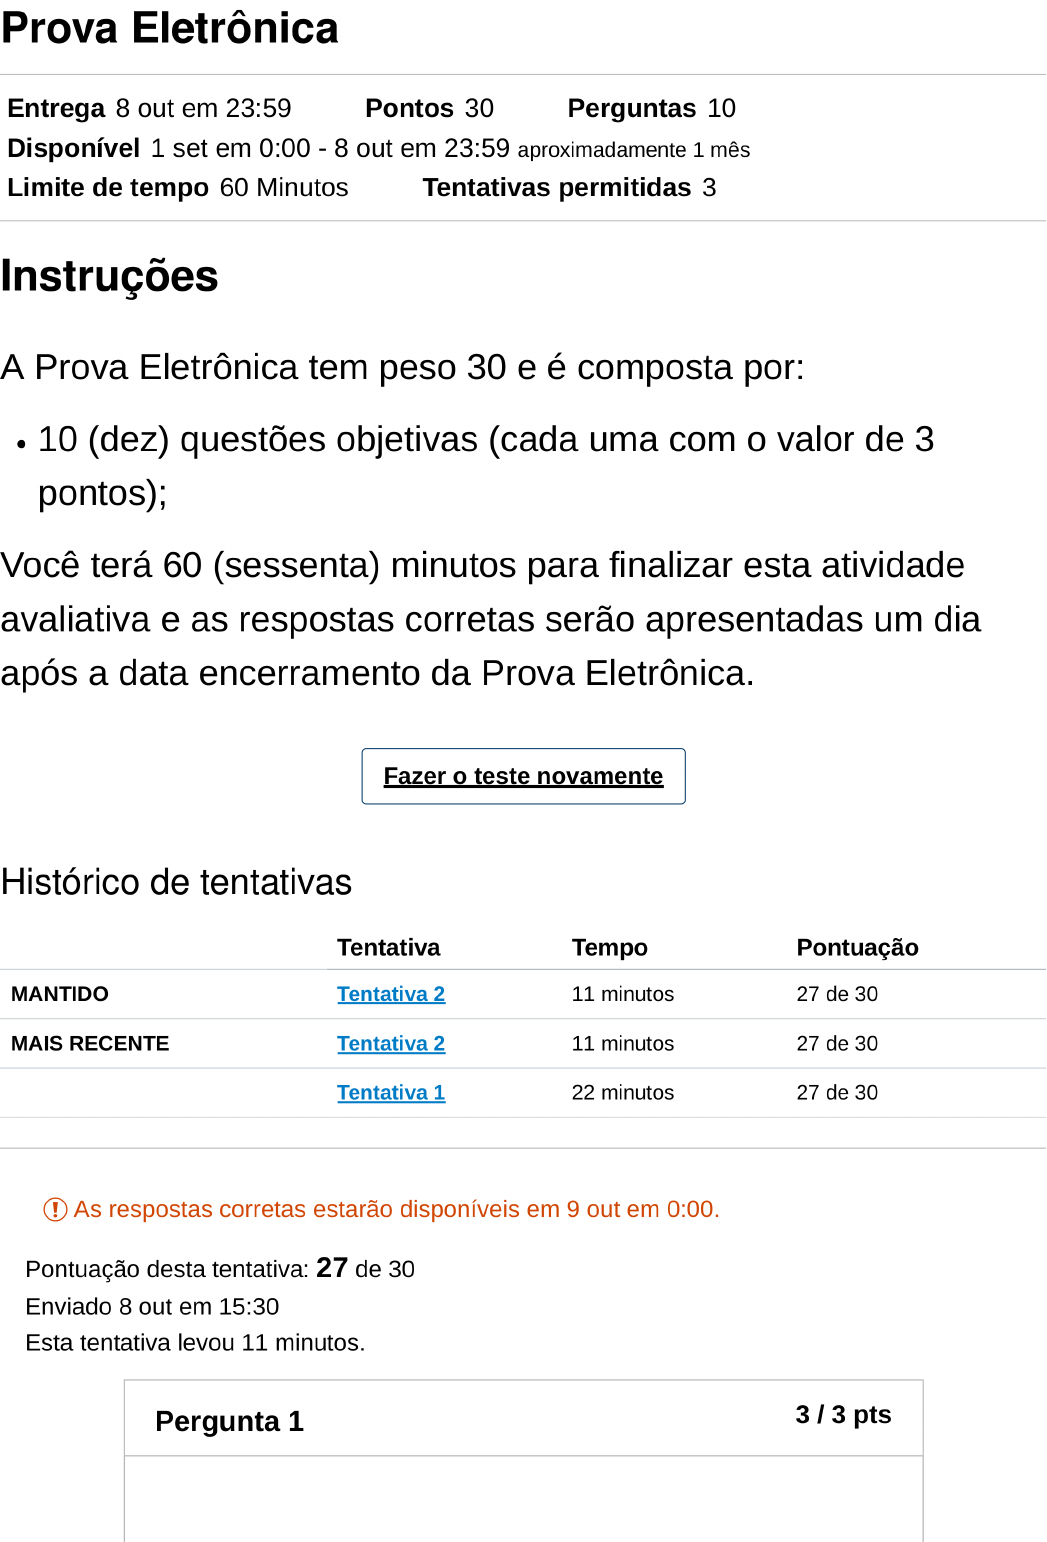Select the Pergunta 1 heading
The height and width of the screenshot is (1542, 1047).
pos(229,1421)
